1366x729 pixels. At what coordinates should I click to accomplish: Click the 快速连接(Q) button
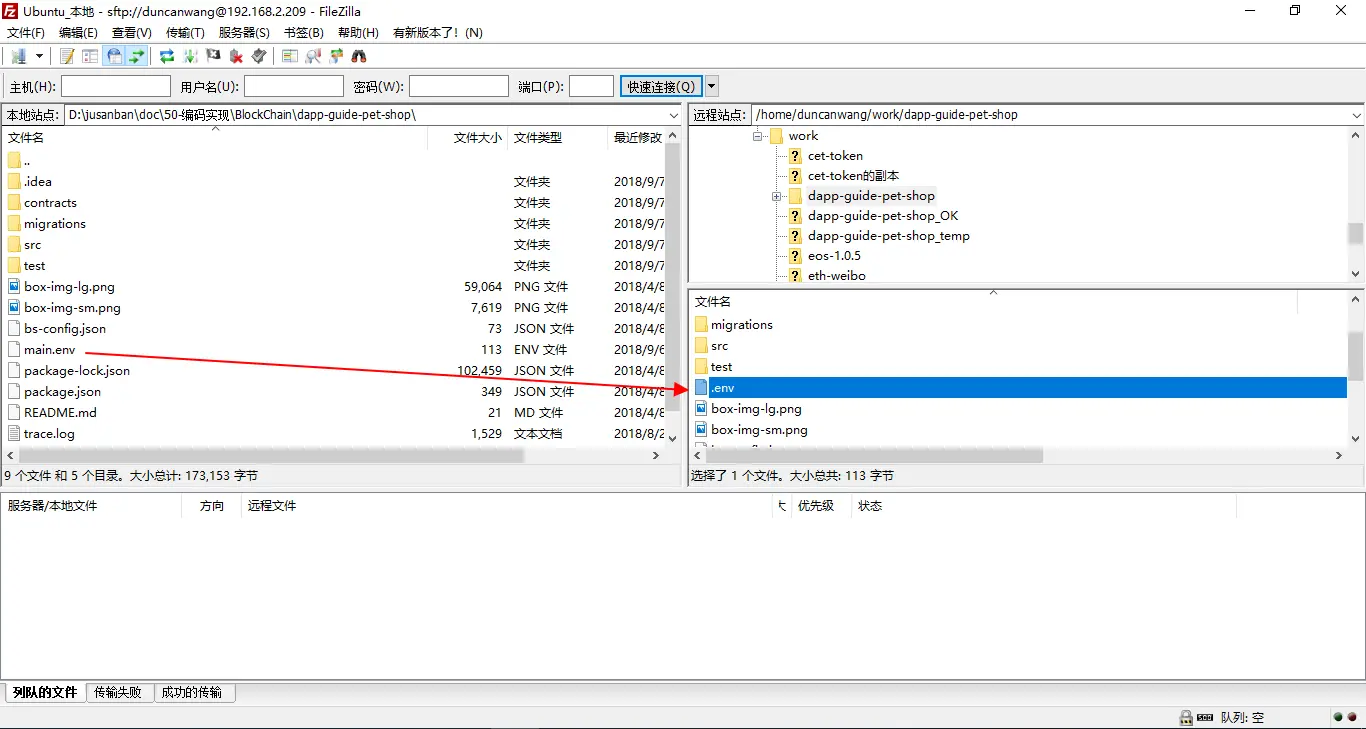[x=661, y=87]
